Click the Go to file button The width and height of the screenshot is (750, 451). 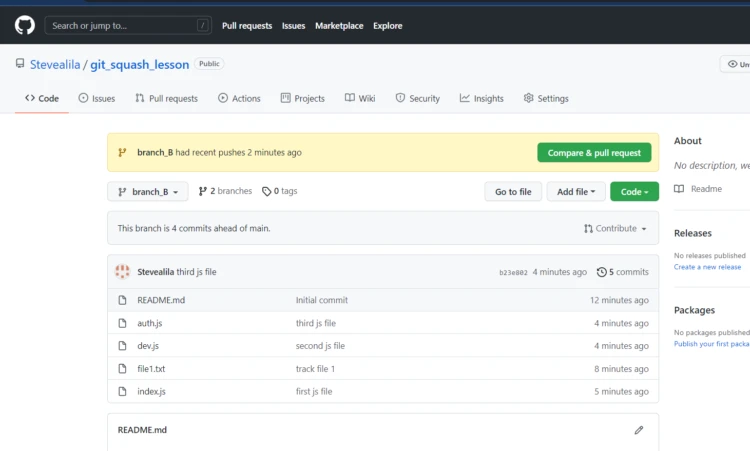pos(513,192)
